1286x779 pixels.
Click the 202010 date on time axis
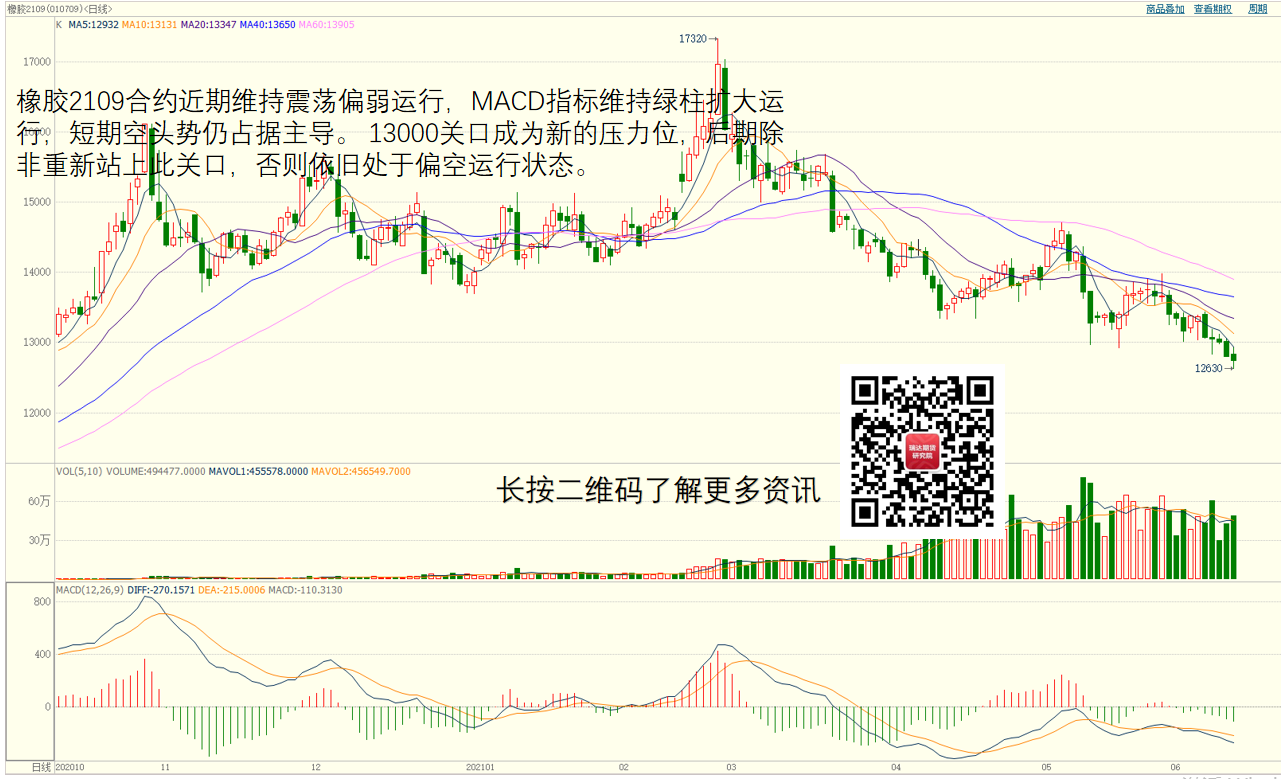click(70, 767)
